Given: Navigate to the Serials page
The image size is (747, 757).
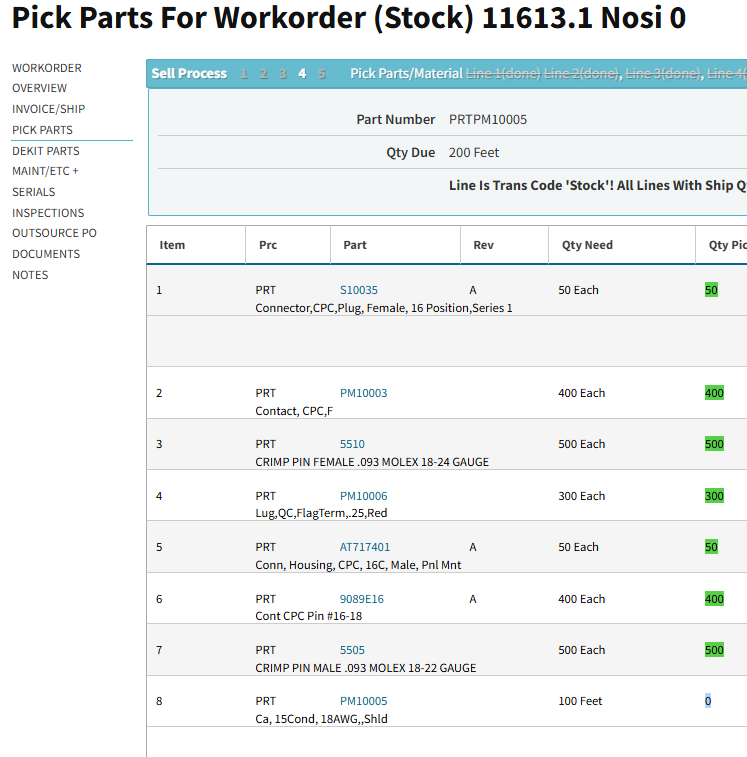Looking at the screenshot, I should pos(34,192).
